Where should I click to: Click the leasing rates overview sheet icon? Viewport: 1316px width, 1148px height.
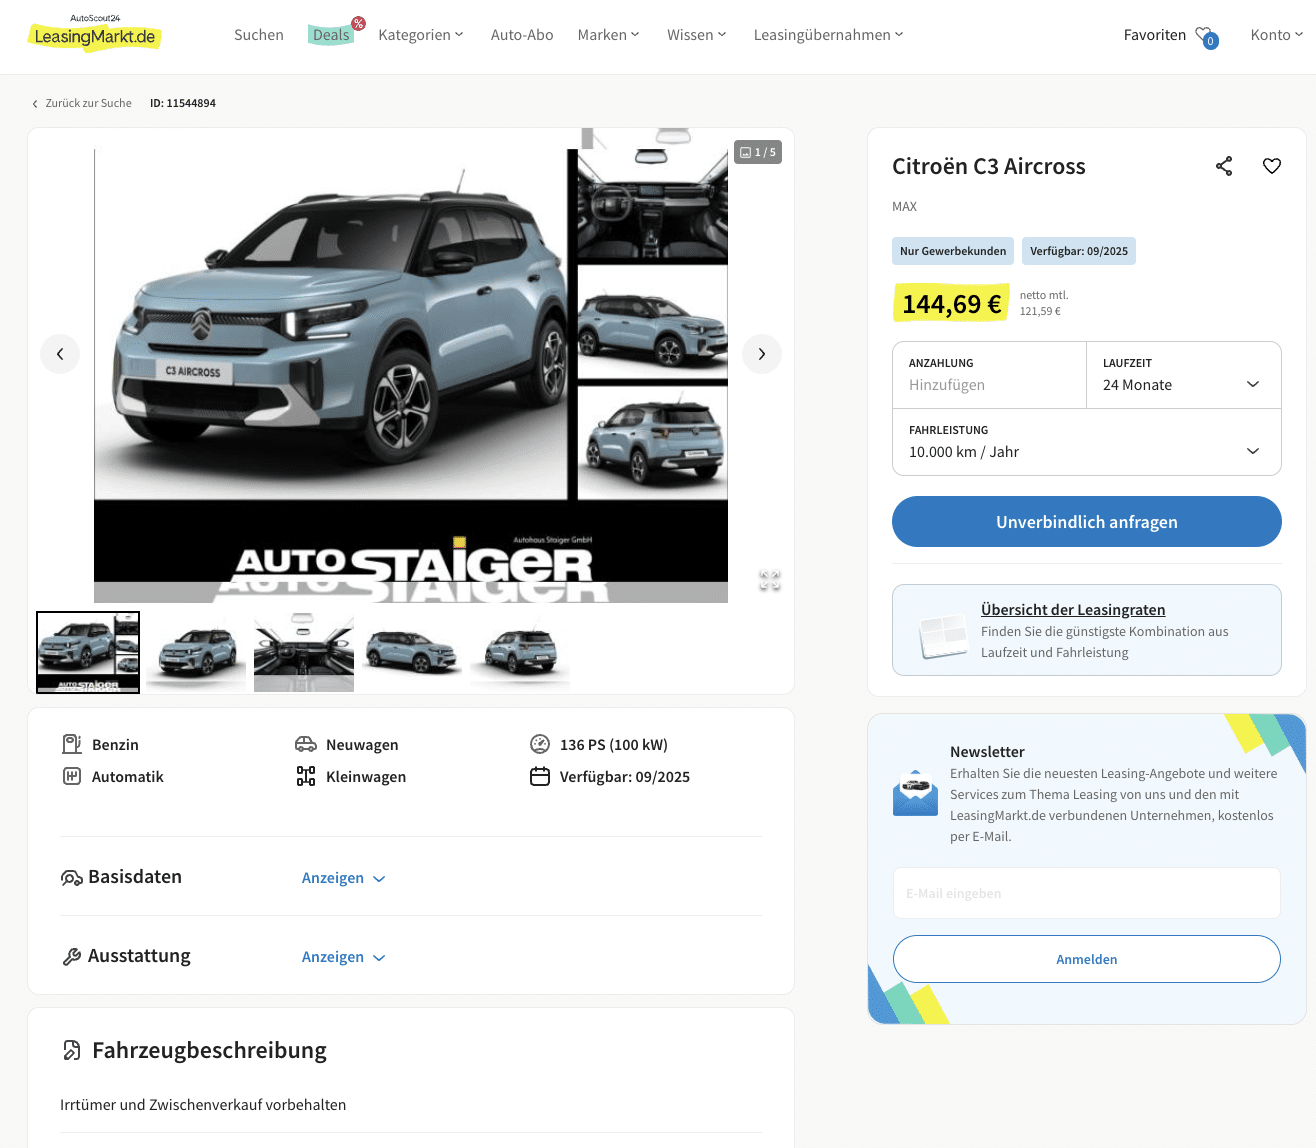[x=943, y=636]
